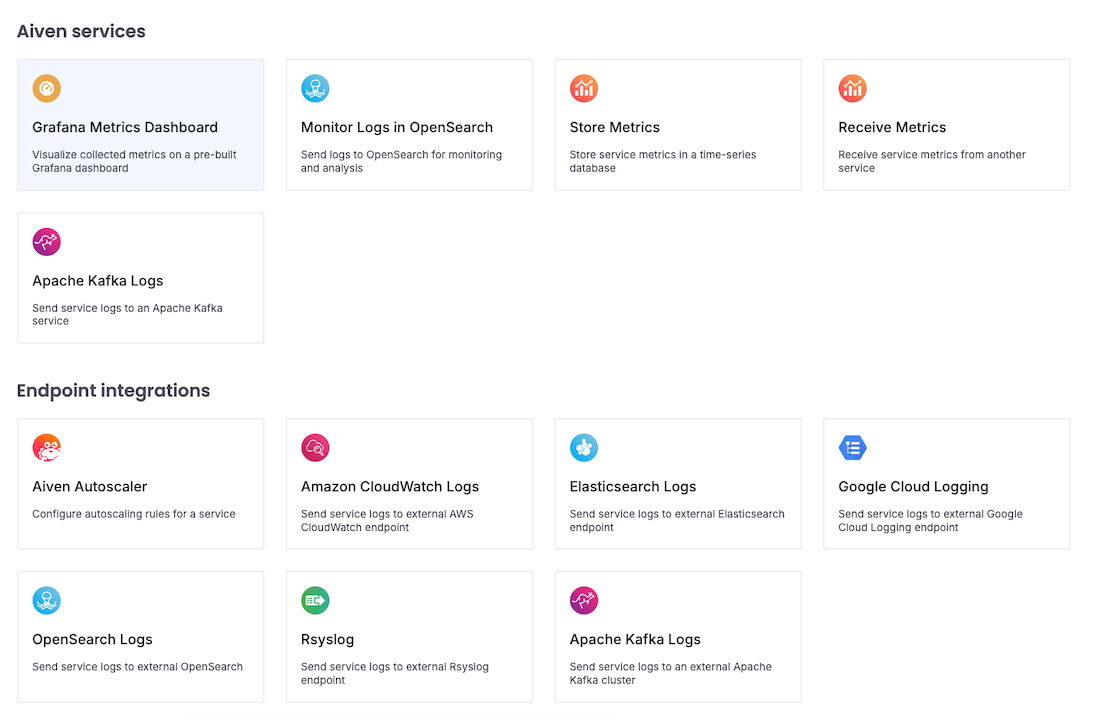Choose the Store Metrics title
Image resolution: width=1113 pixels, height=720 pixels.
pyautogui.click(x=615, y=127)
